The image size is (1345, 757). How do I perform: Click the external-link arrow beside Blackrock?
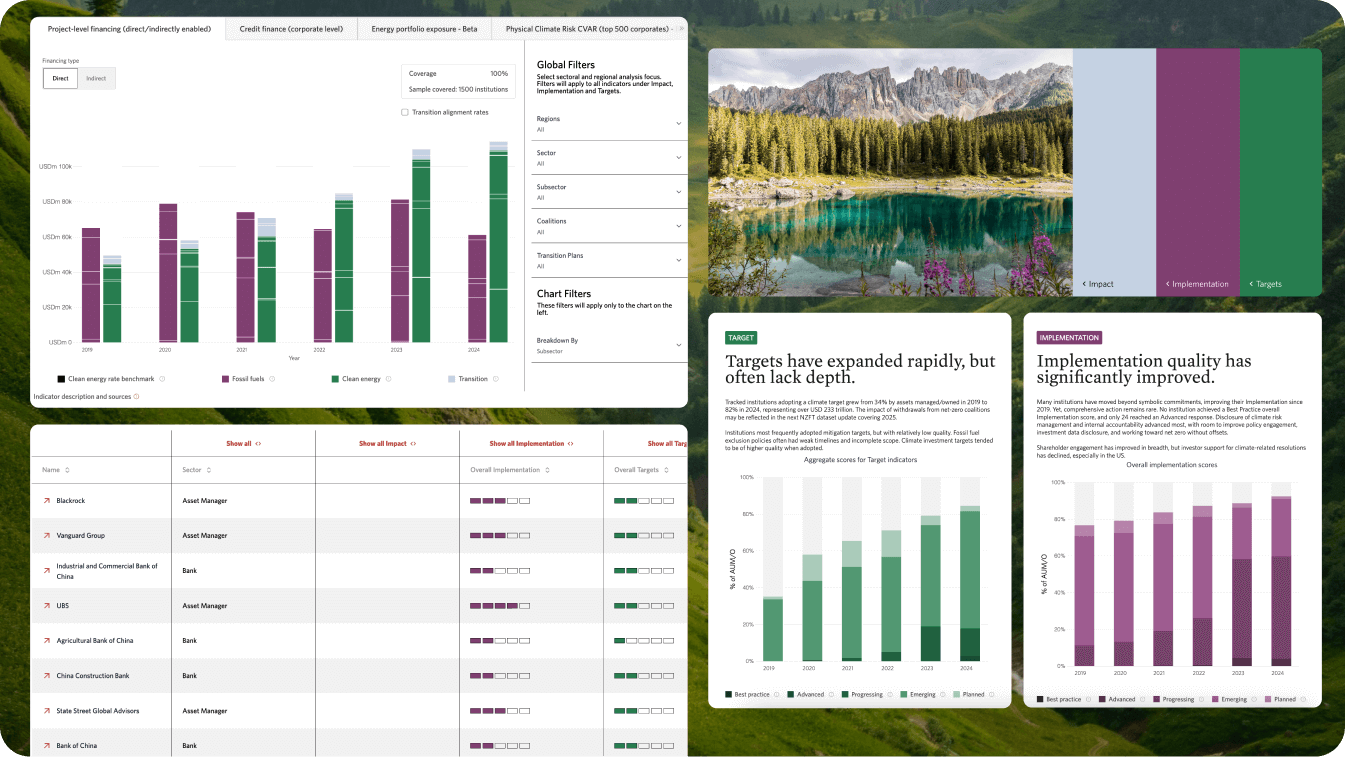(x=46, y=500)
